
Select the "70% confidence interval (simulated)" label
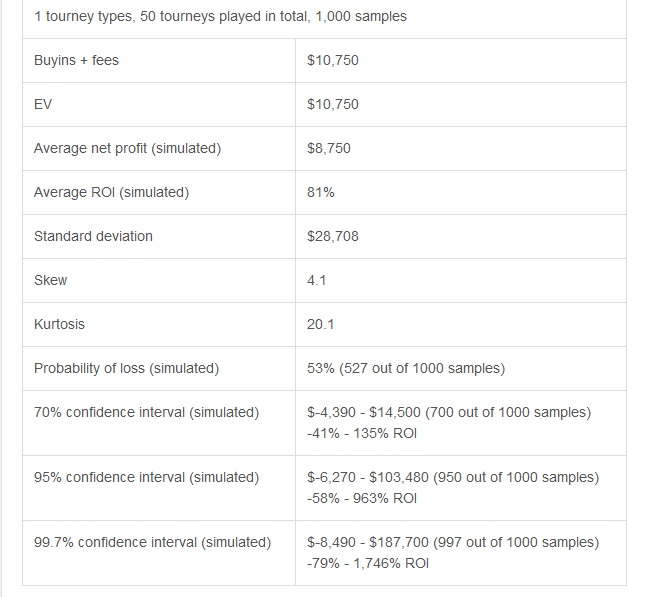146,412
